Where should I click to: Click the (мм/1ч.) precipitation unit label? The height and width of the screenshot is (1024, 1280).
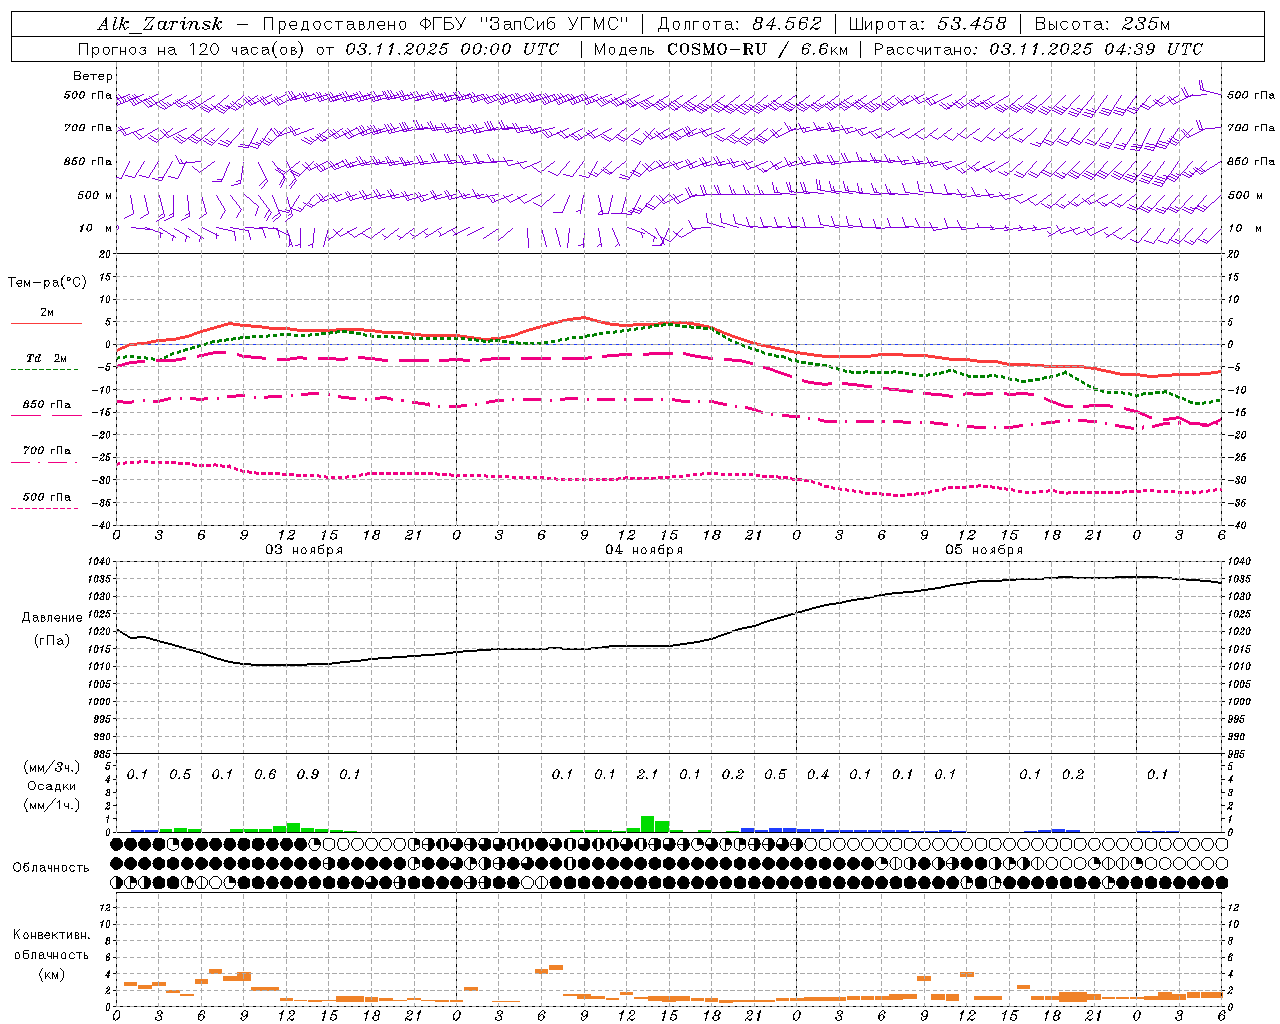pos(52,805)
